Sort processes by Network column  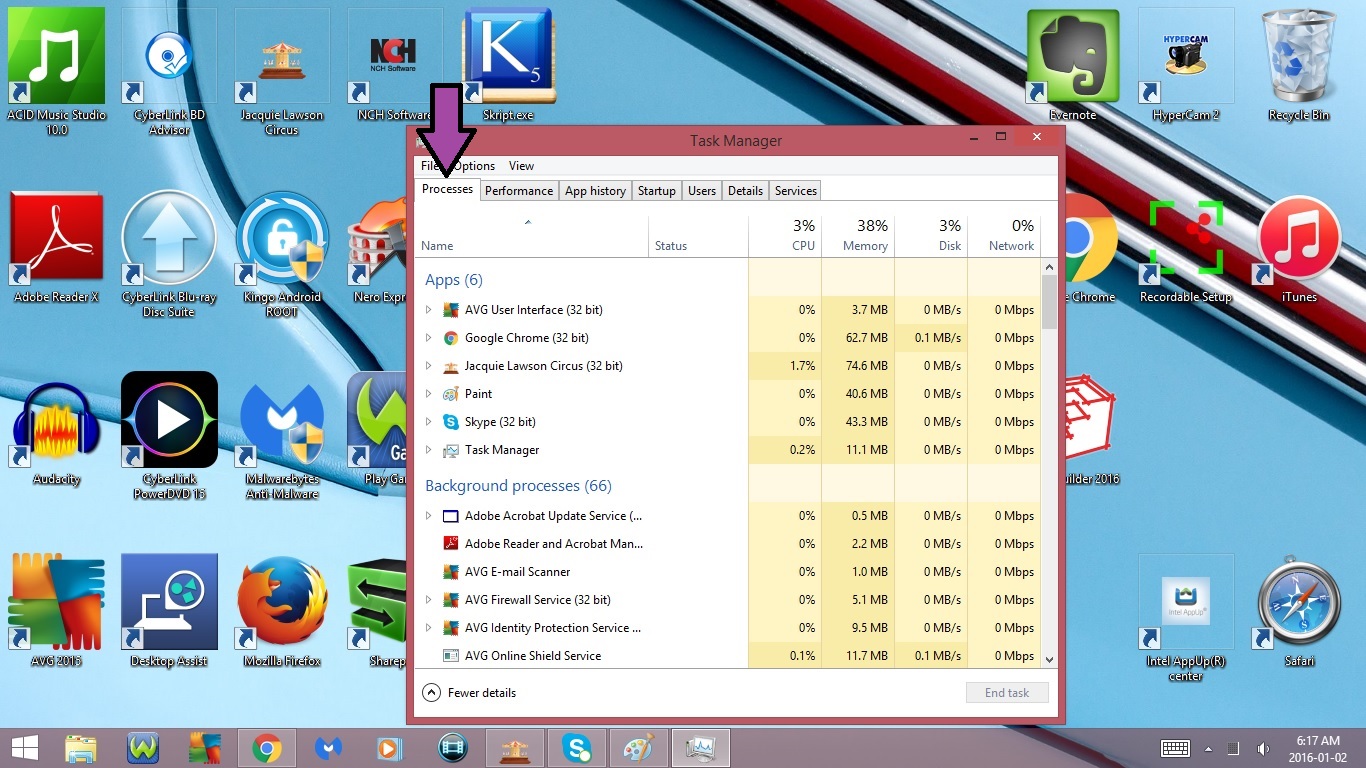coord(1004,236)
